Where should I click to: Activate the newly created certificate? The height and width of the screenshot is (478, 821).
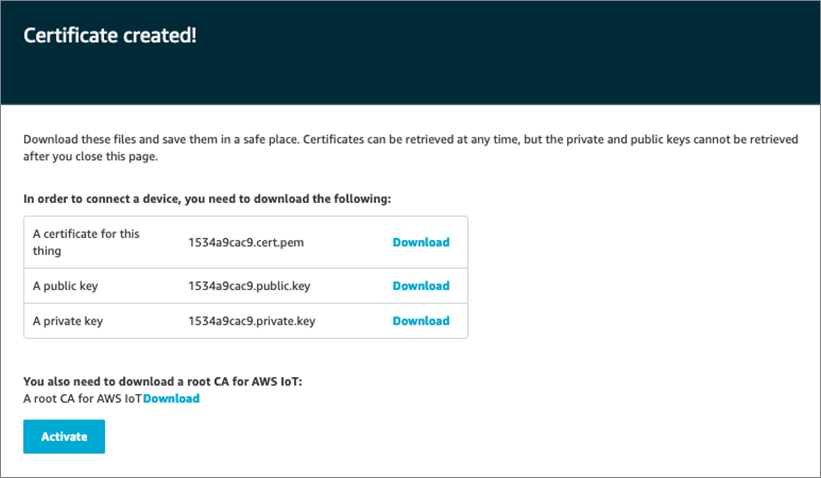coord(64,437)
